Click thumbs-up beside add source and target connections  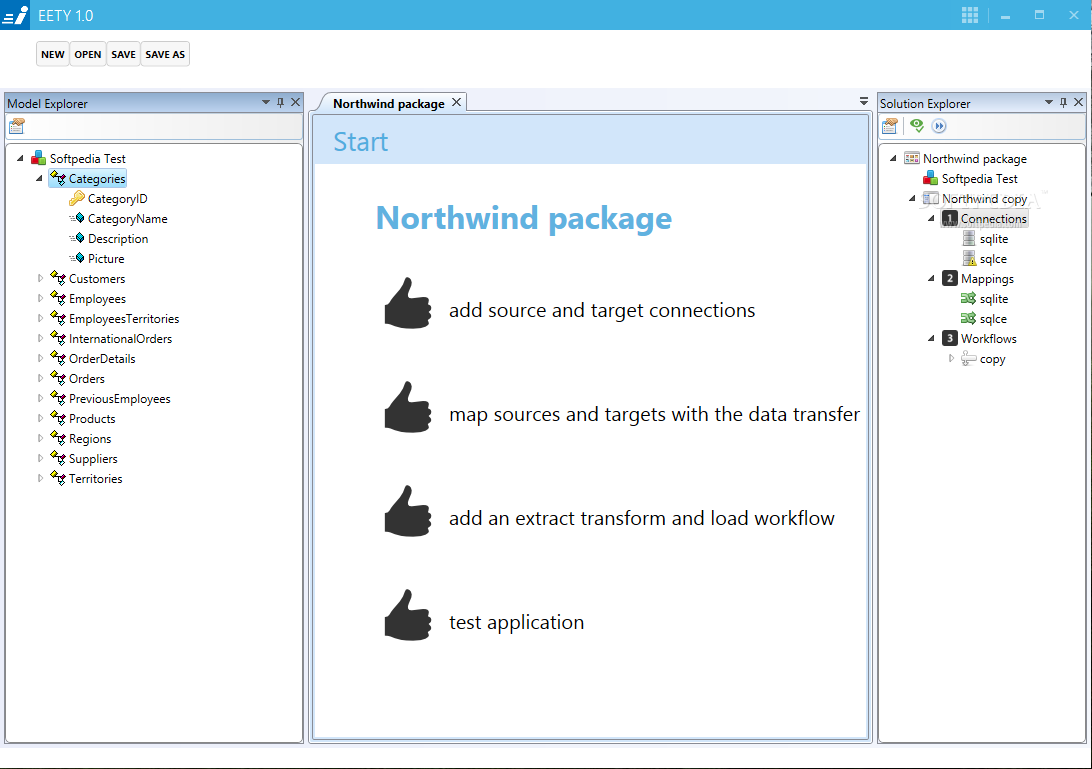(408, 304)
